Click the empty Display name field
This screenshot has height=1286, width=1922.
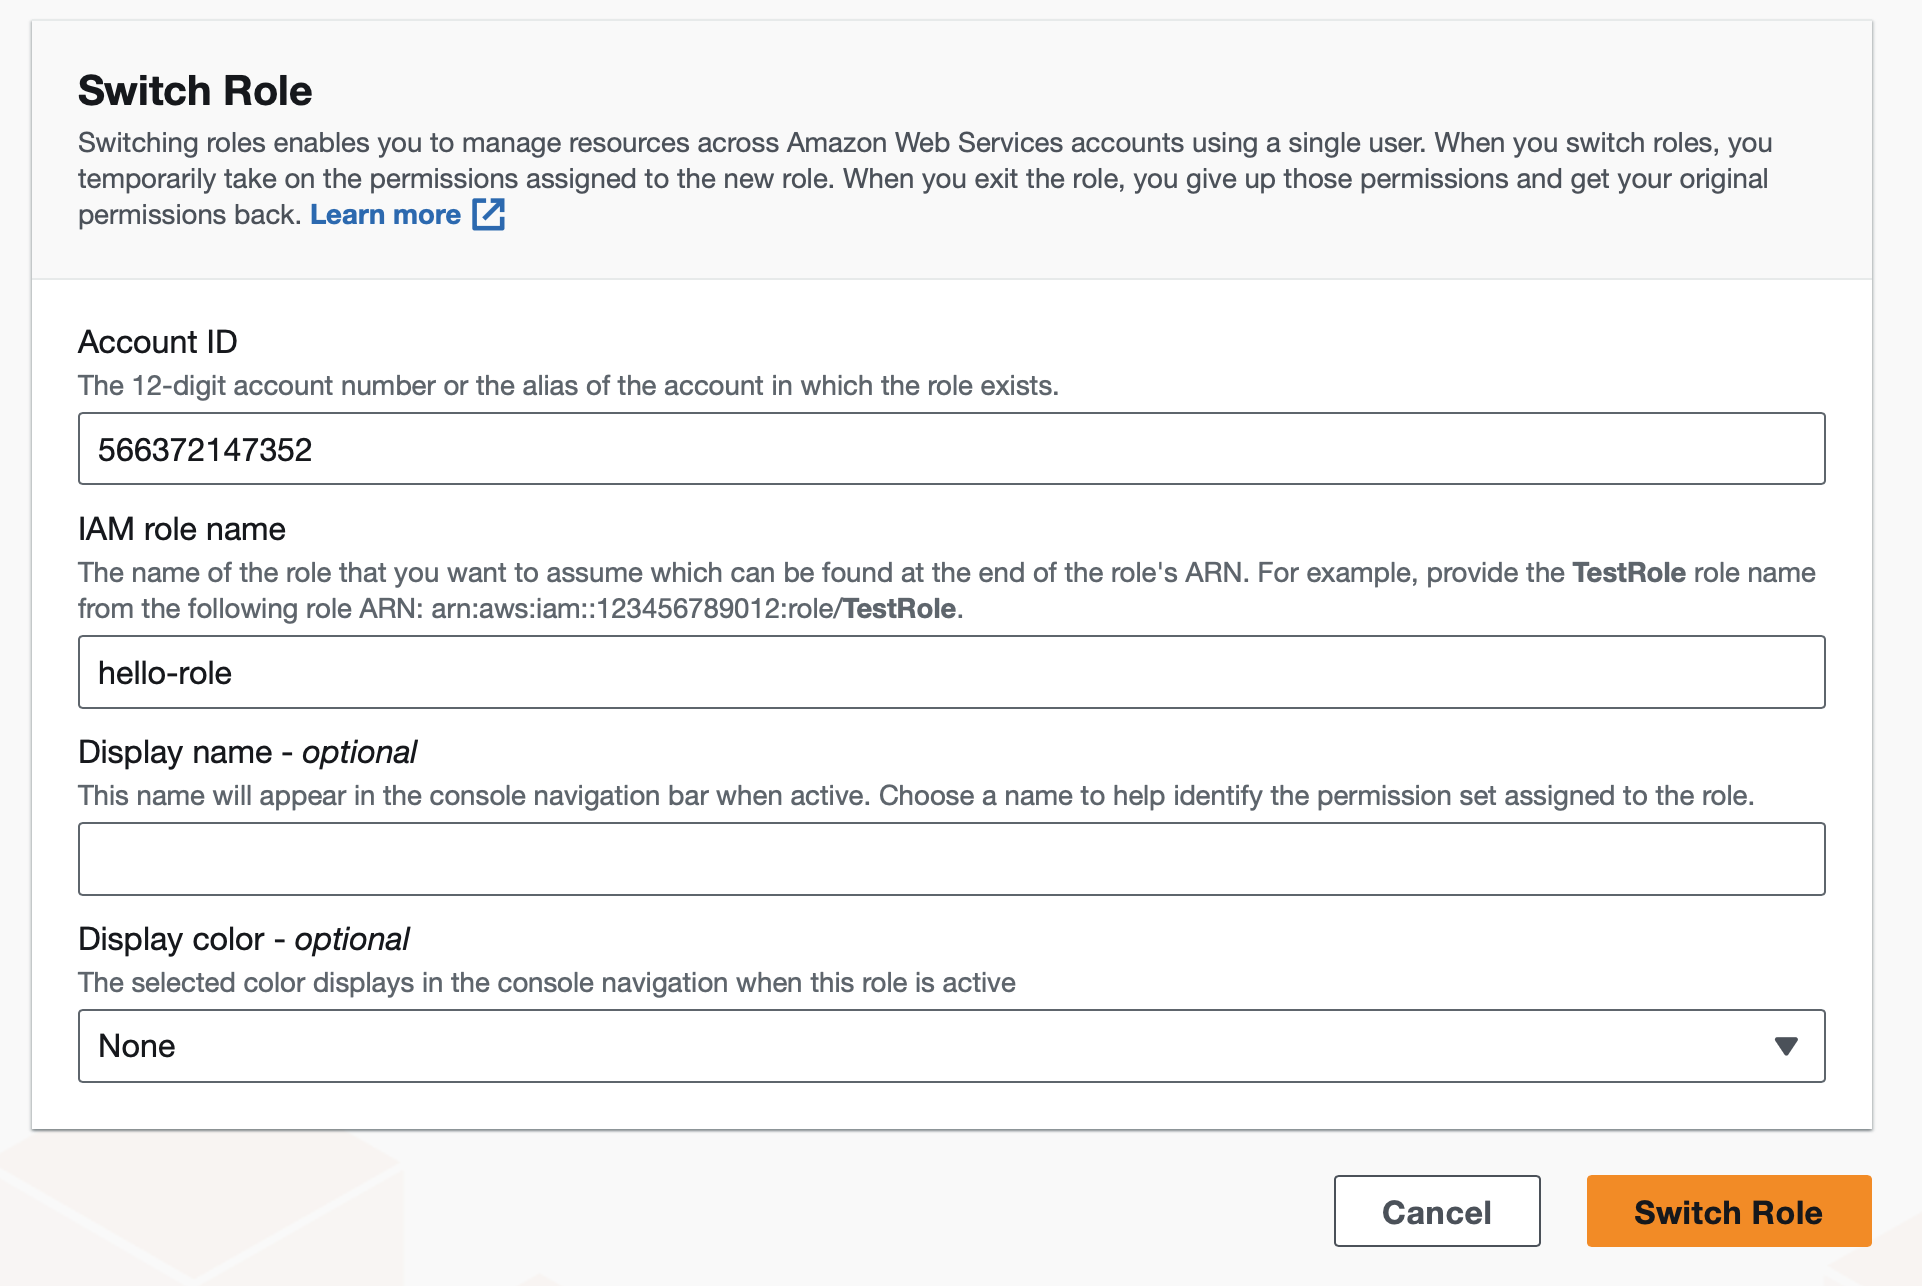(950, 859)
